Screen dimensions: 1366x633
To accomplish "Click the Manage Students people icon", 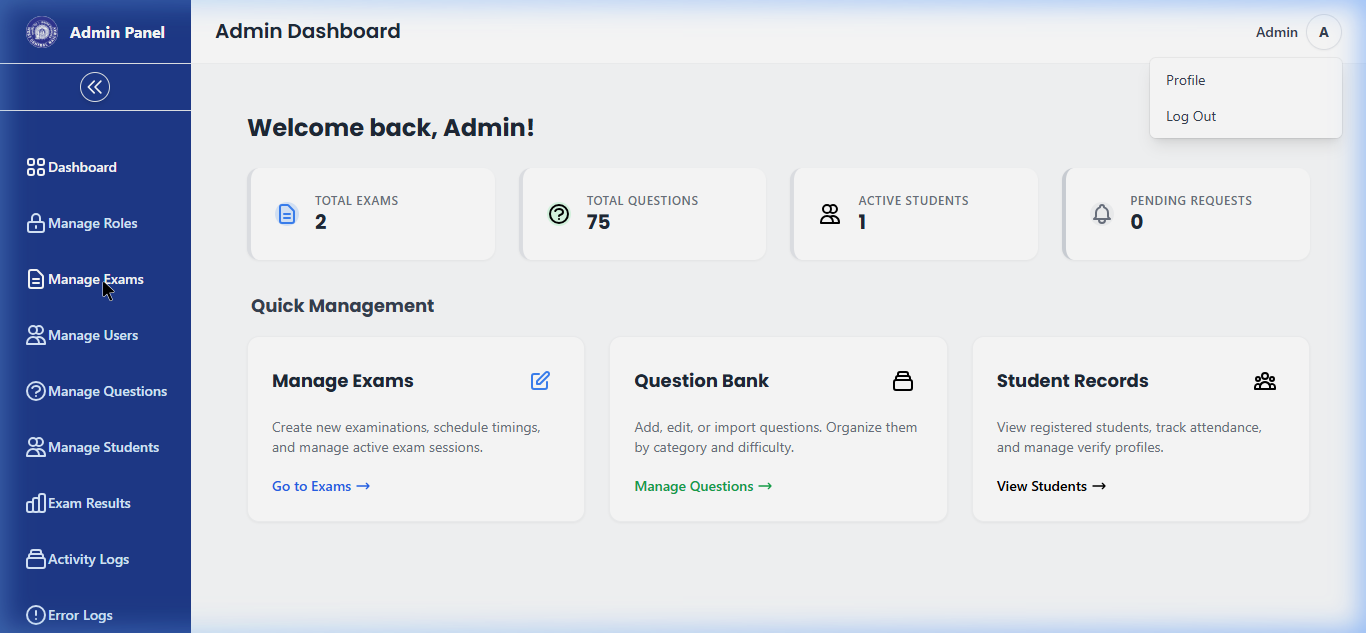I will pyautogui.click(x=36, y=447).
